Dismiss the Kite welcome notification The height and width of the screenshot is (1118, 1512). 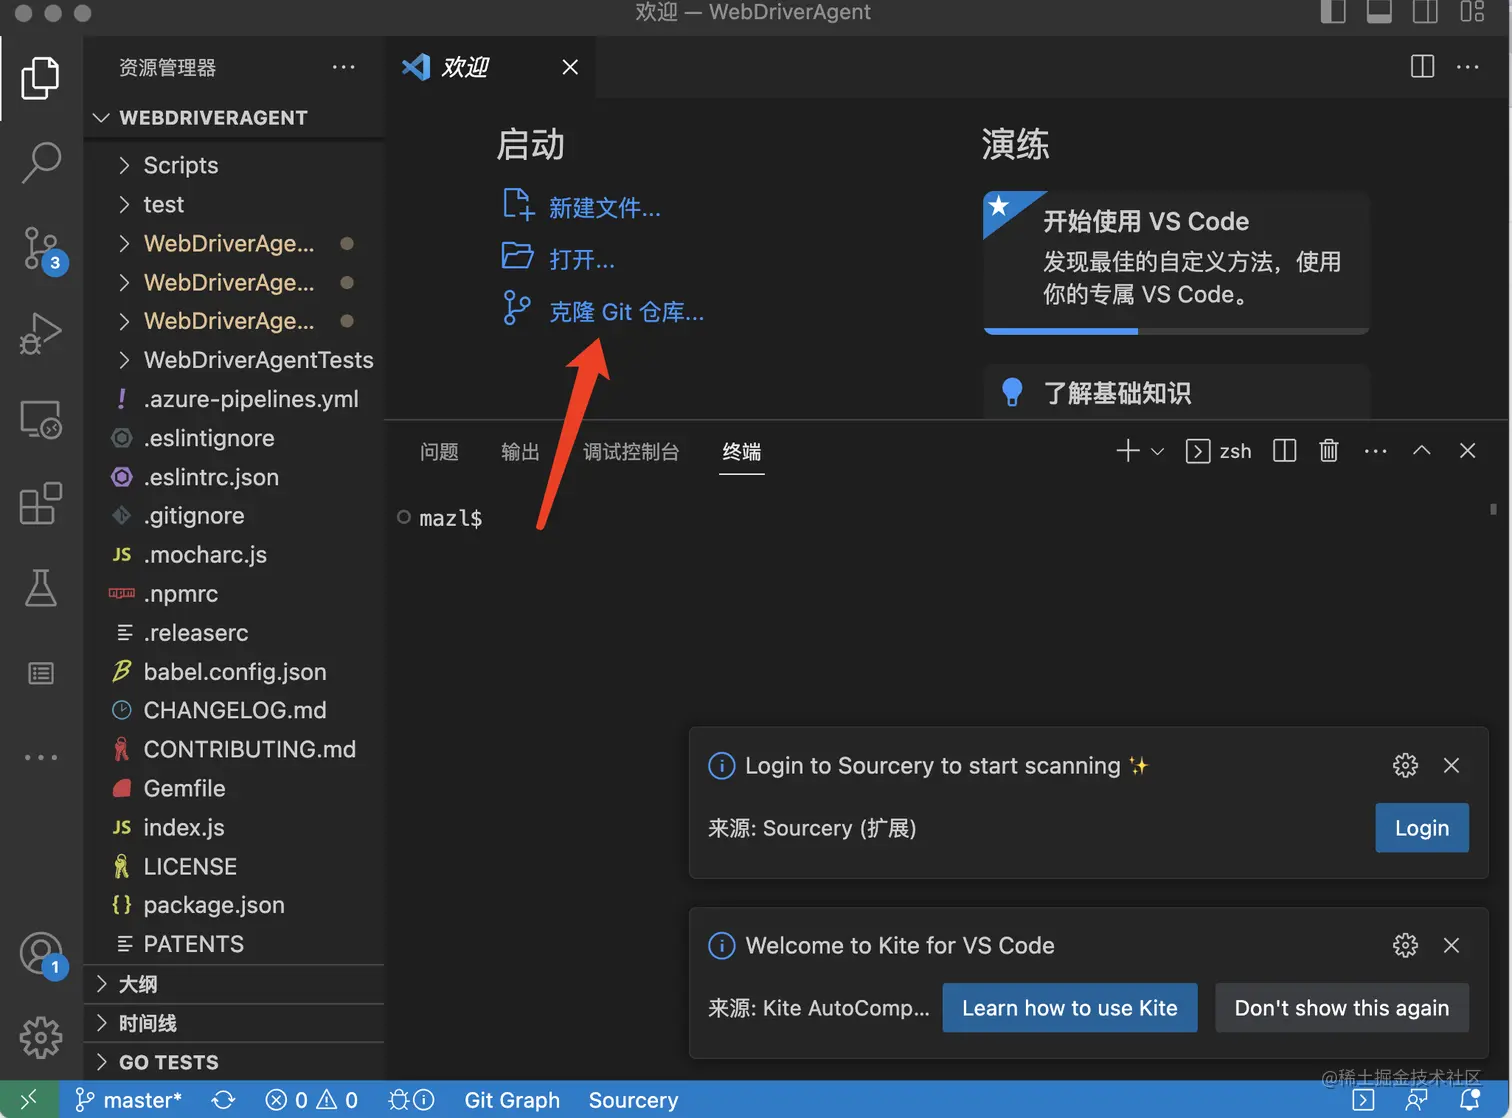[x=1451, y=945]
